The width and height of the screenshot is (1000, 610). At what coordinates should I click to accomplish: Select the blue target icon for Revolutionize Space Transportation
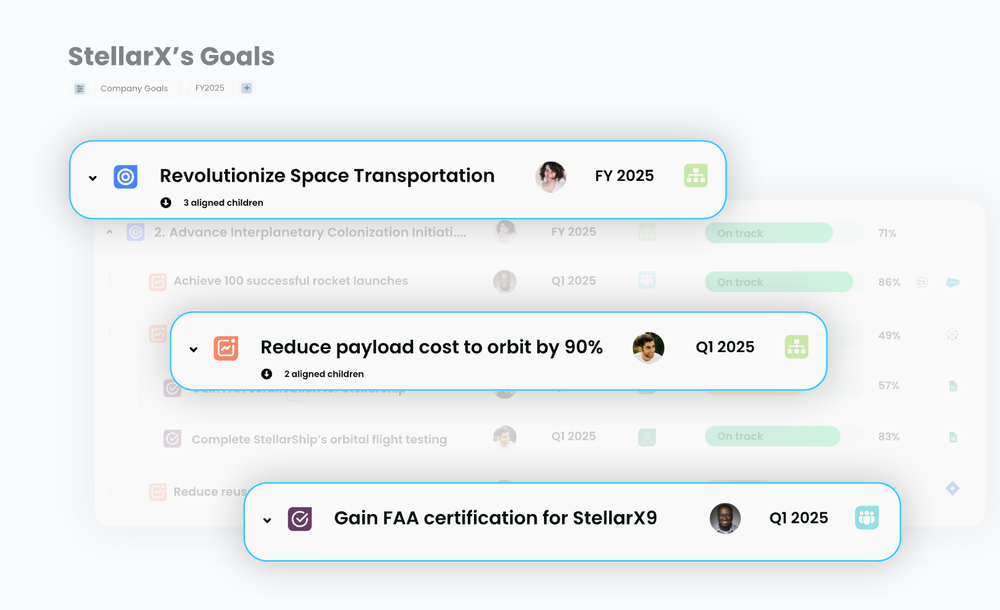[124, 175]
